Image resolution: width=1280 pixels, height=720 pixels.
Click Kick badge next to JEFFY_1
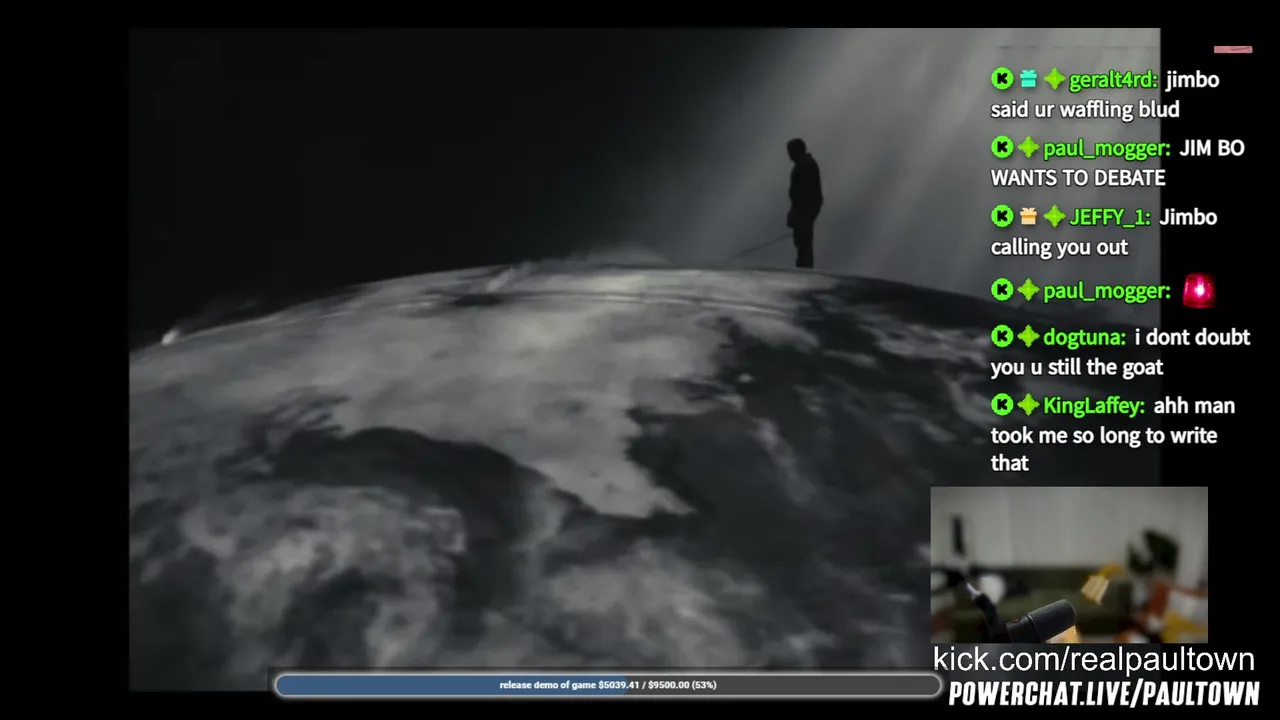pyautogui.click(x=1002, y=216)
